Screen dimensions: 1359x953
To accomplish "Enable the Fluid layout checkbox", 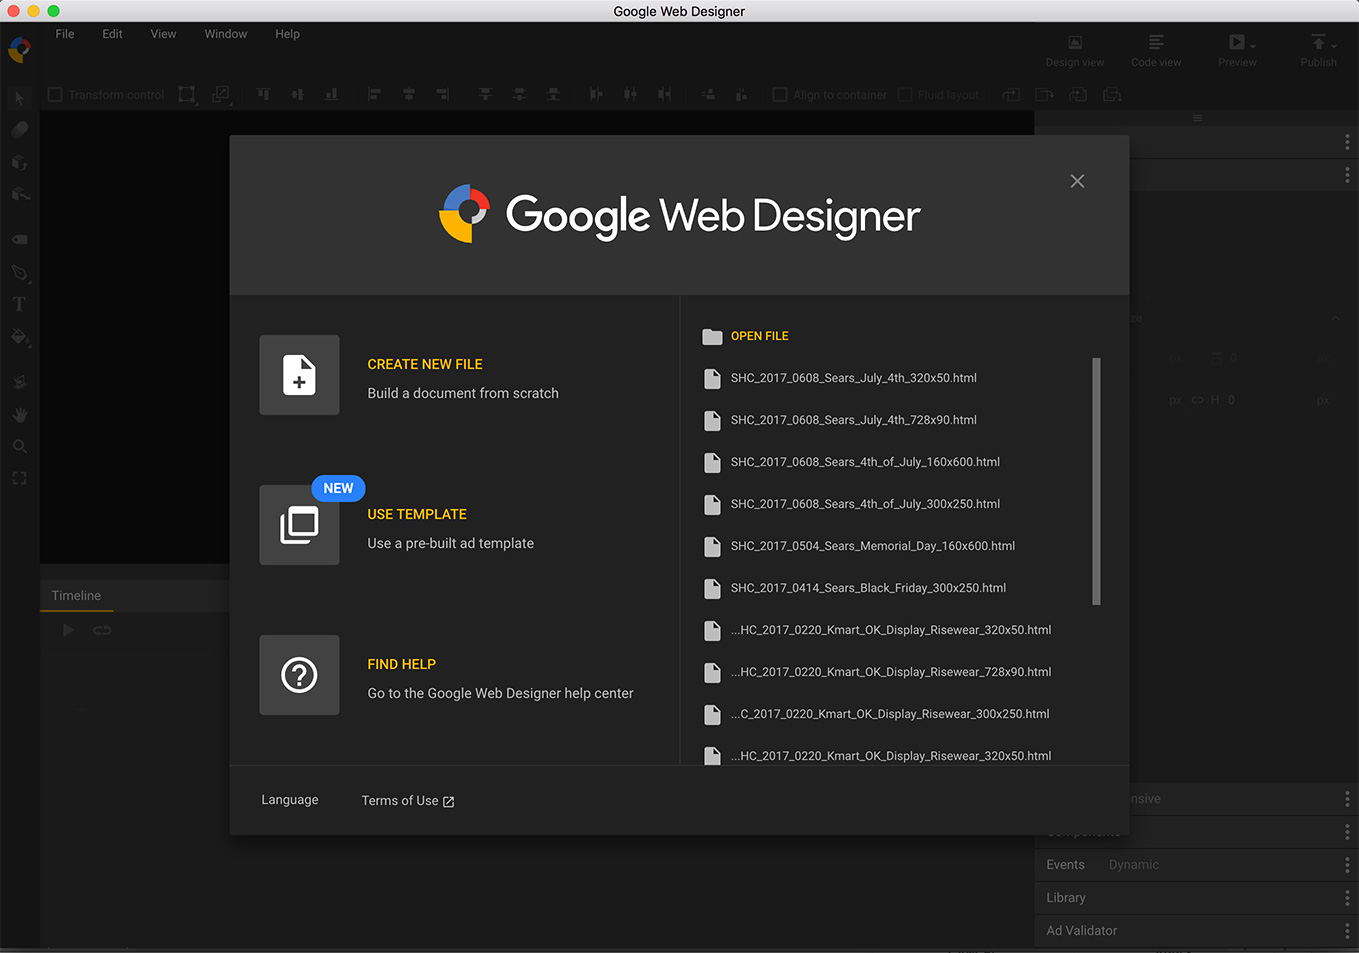I will 905,94.
